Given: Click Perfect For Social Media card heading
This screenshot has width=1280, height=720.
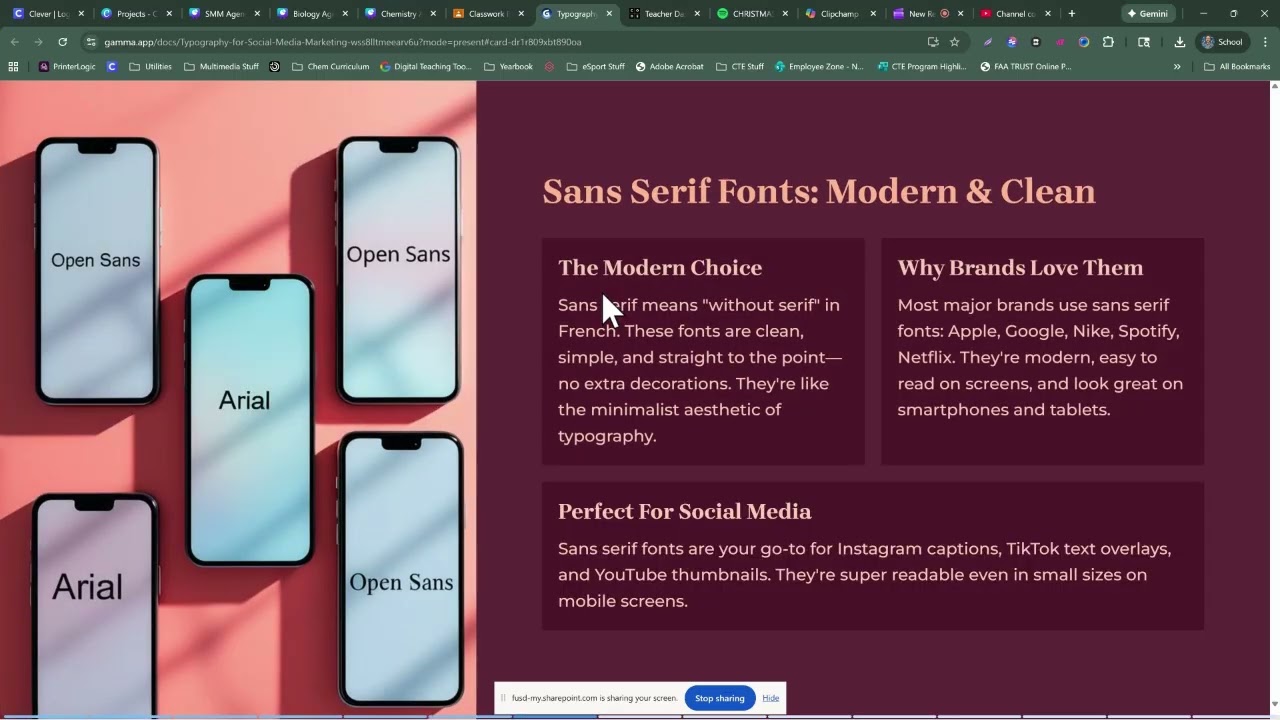Looking at the screenshot, I should 684,511.
